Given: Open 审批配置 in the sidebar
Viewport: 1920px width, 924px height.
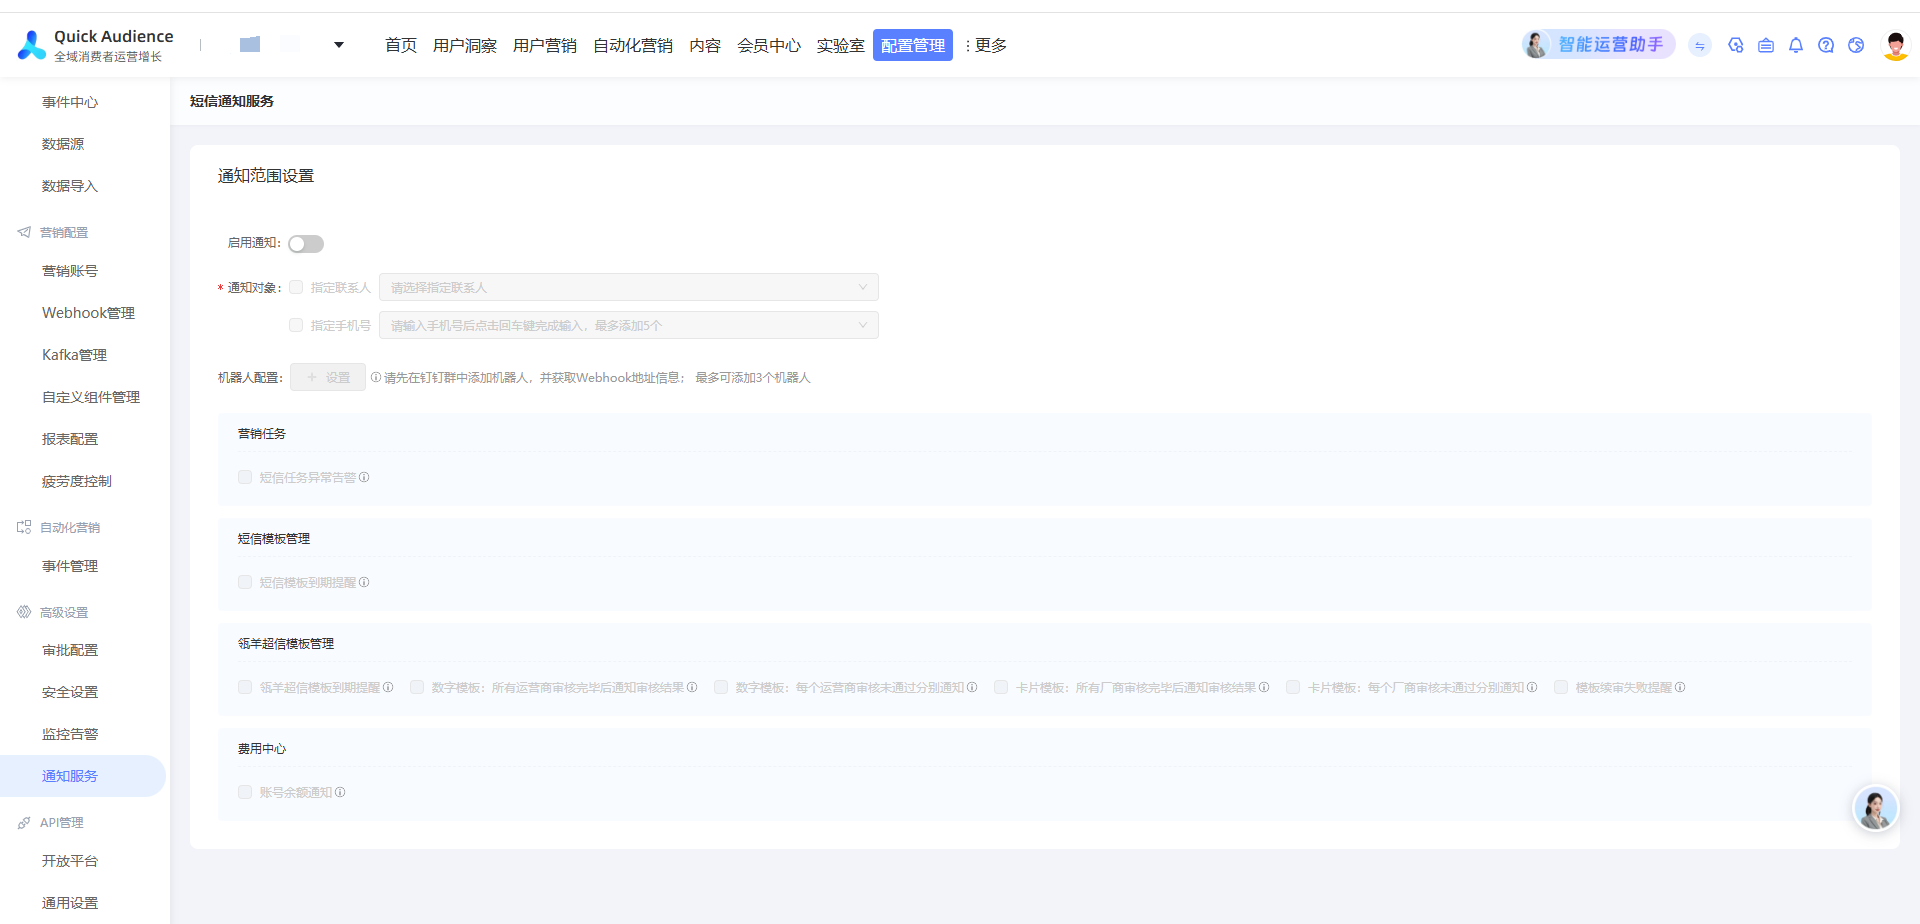Looking at the screenshot, I should (x=70, y=650).
